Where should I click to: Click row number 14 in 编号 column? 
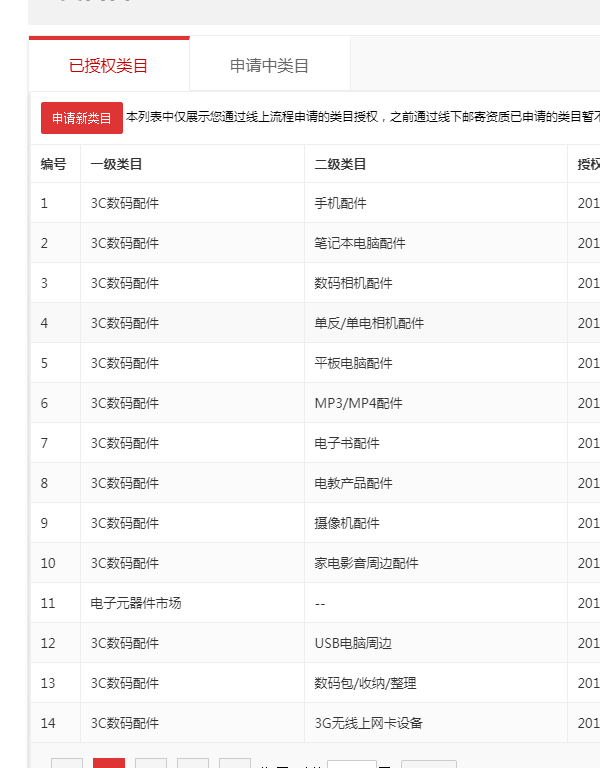[48, 723]
